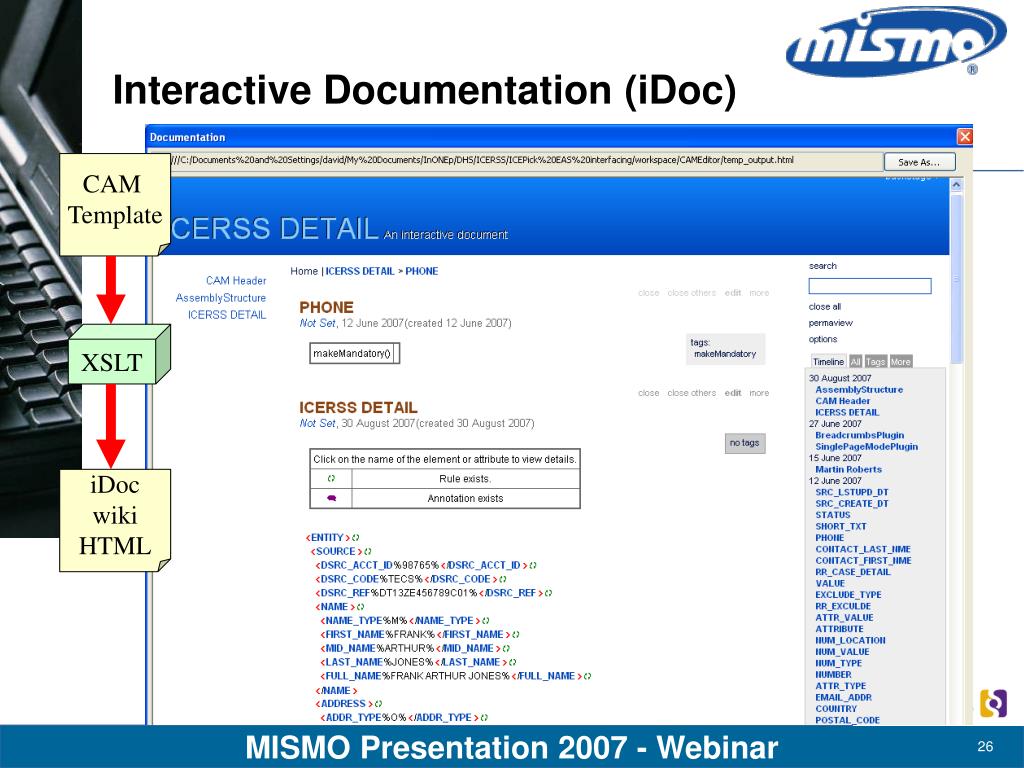This screenshot has height=768, width=1024.
Task: Switch to the Tags tab
Action: pyautogui.click(x=875, y=361)
